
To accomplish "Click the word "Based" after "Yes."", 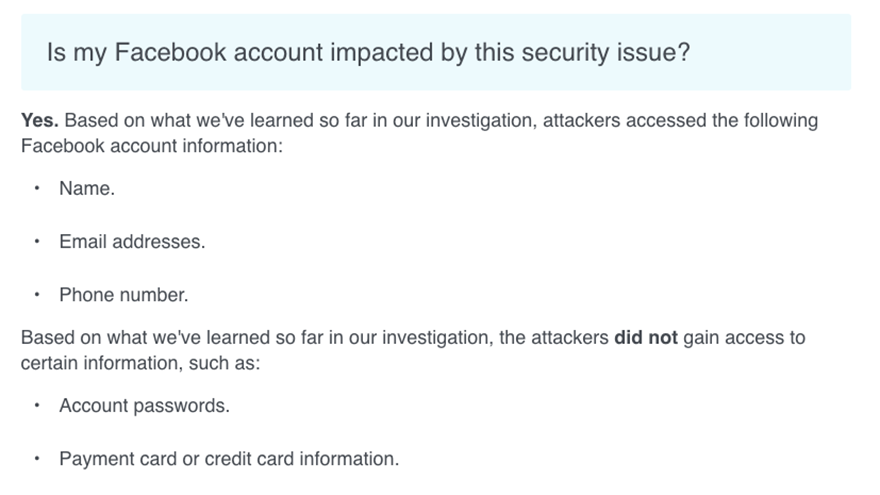I will pyautogui.click(x=88, y=121).
